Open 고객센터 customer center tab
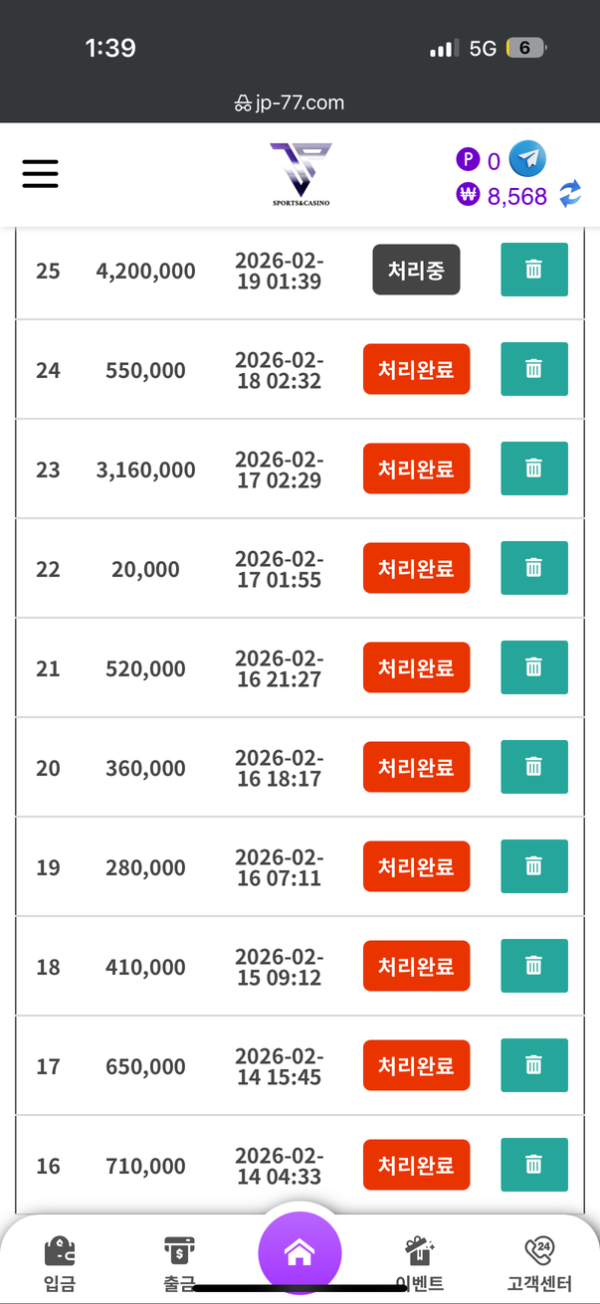This screenshot has height=1304, width=600. (x=539, y=1264)
